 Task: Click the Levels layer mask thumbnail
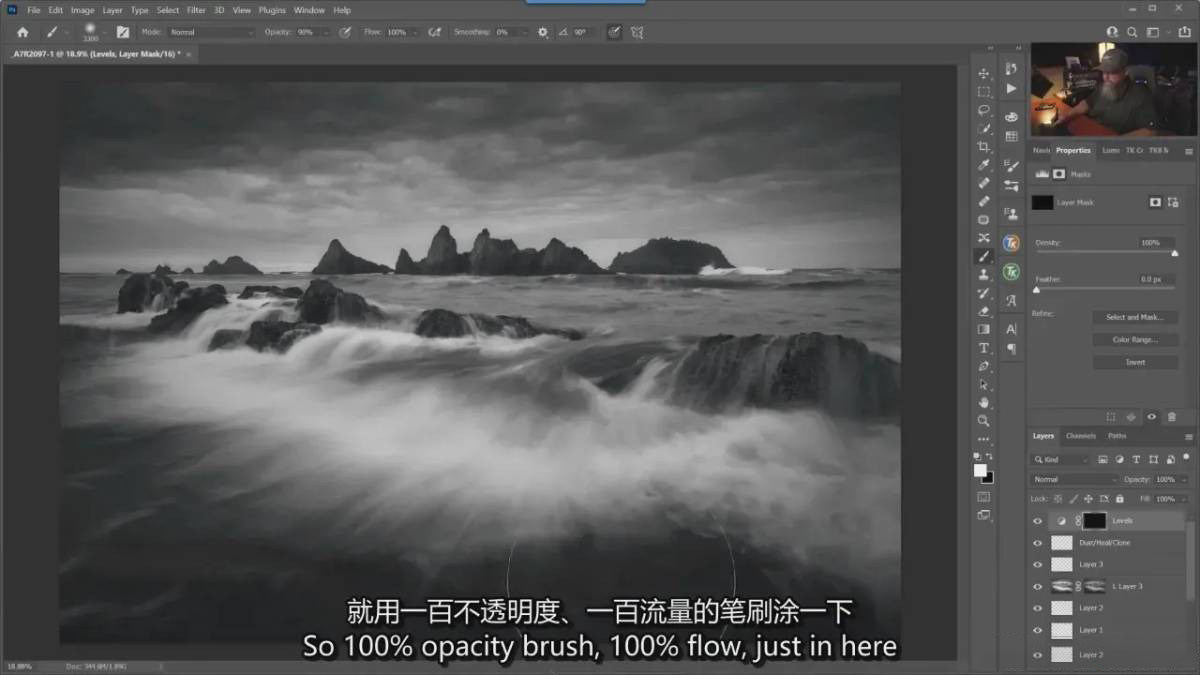point(1095,521)
